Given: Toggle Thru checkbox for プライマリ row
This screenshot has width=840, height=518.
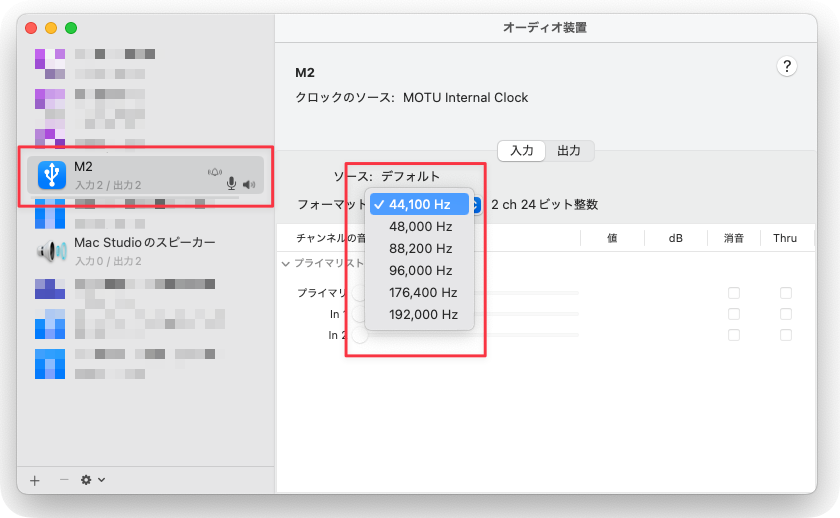Looking at the screenshot, I should point(786,293).
